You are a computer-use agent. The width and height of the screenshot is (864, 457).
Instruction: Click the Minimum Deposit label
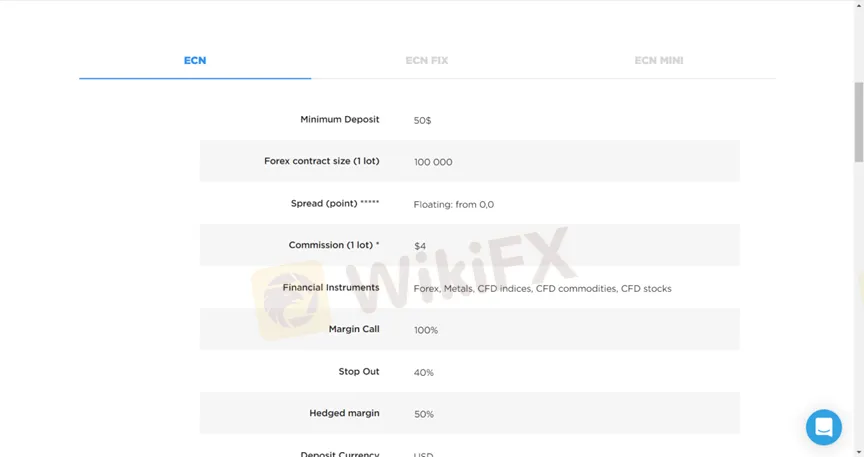(x=339, y=120)
